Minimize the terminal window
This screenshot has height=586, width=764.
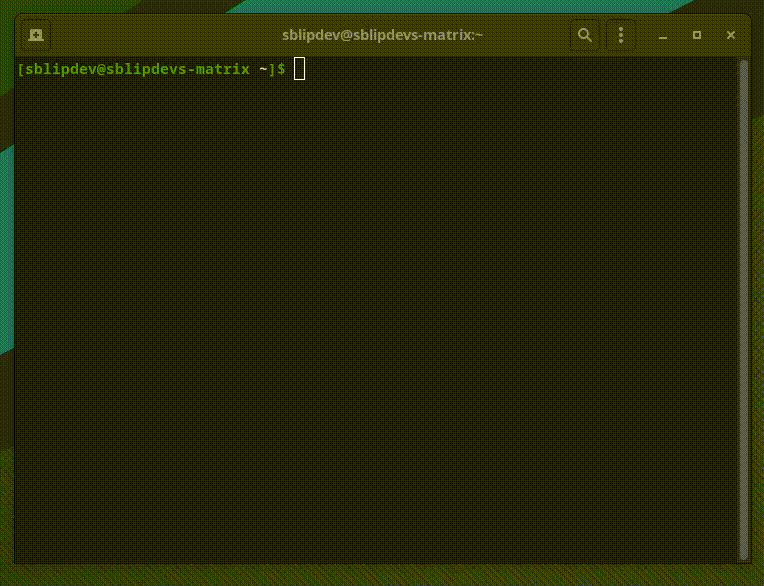point(663,36)
